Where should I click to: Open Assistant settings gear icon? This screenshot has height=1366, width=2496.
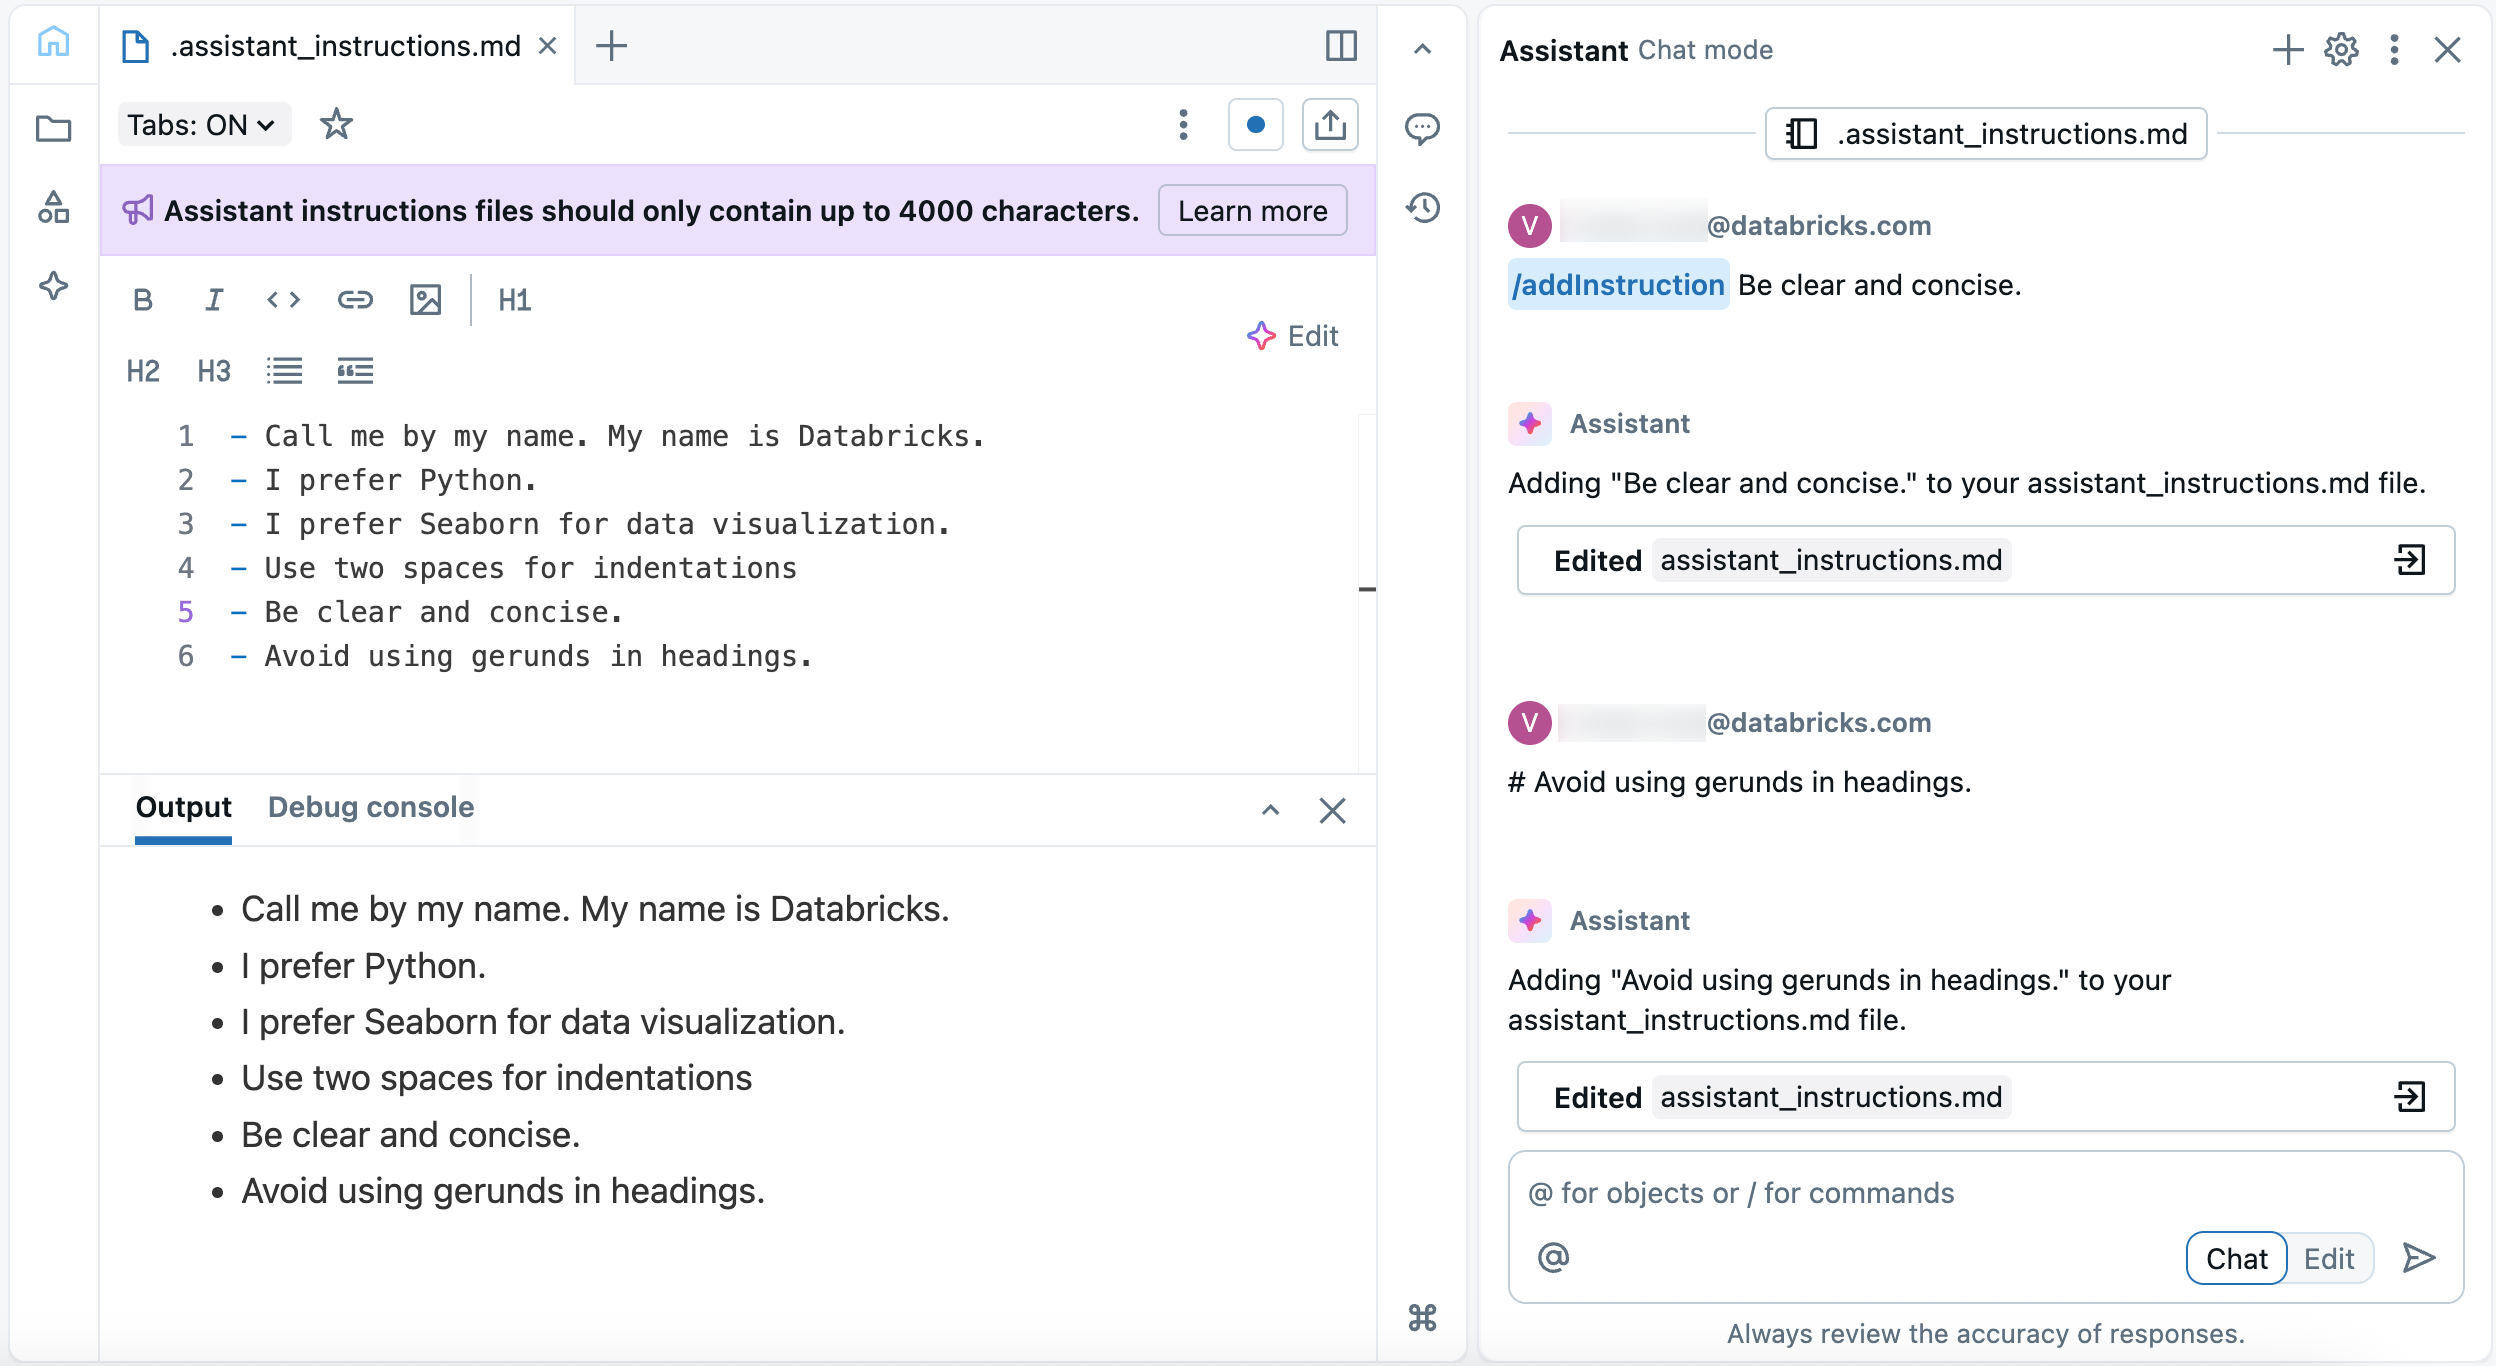tap(2341, 50)
